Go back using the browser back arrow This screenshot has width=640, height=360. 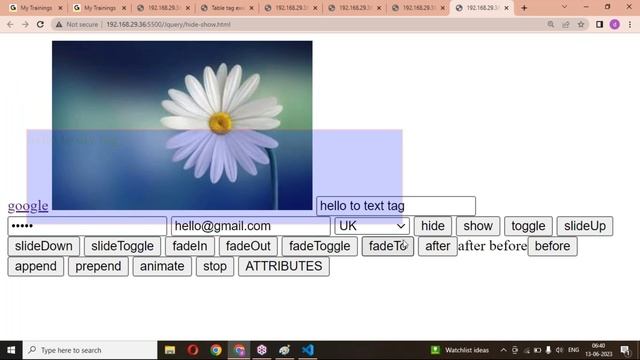[10, 24]
